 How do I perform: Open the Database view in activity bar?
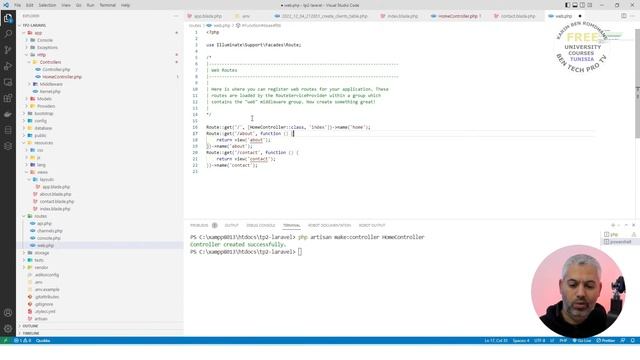[x=8, y=130]
